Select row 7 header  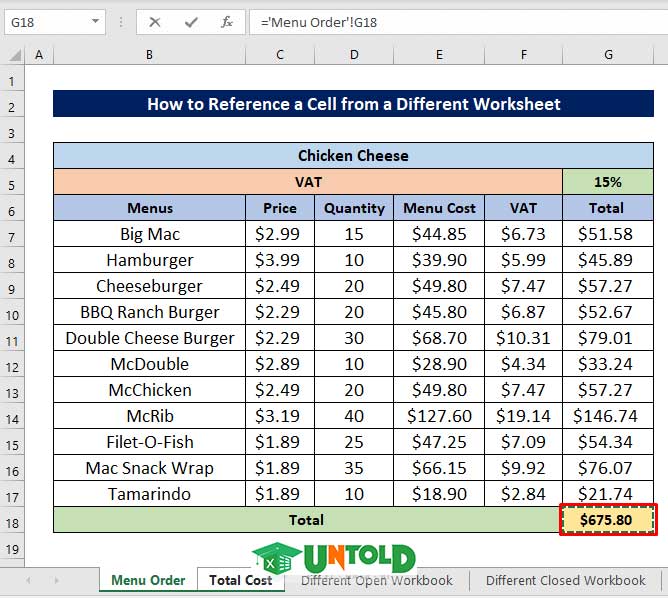coord(12,236)
